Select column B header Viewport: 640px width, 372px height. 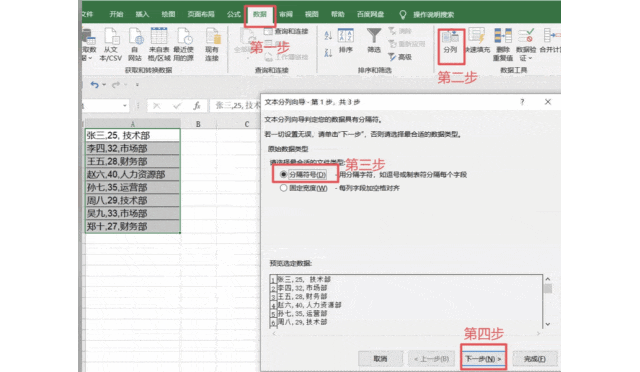(198, 124)
